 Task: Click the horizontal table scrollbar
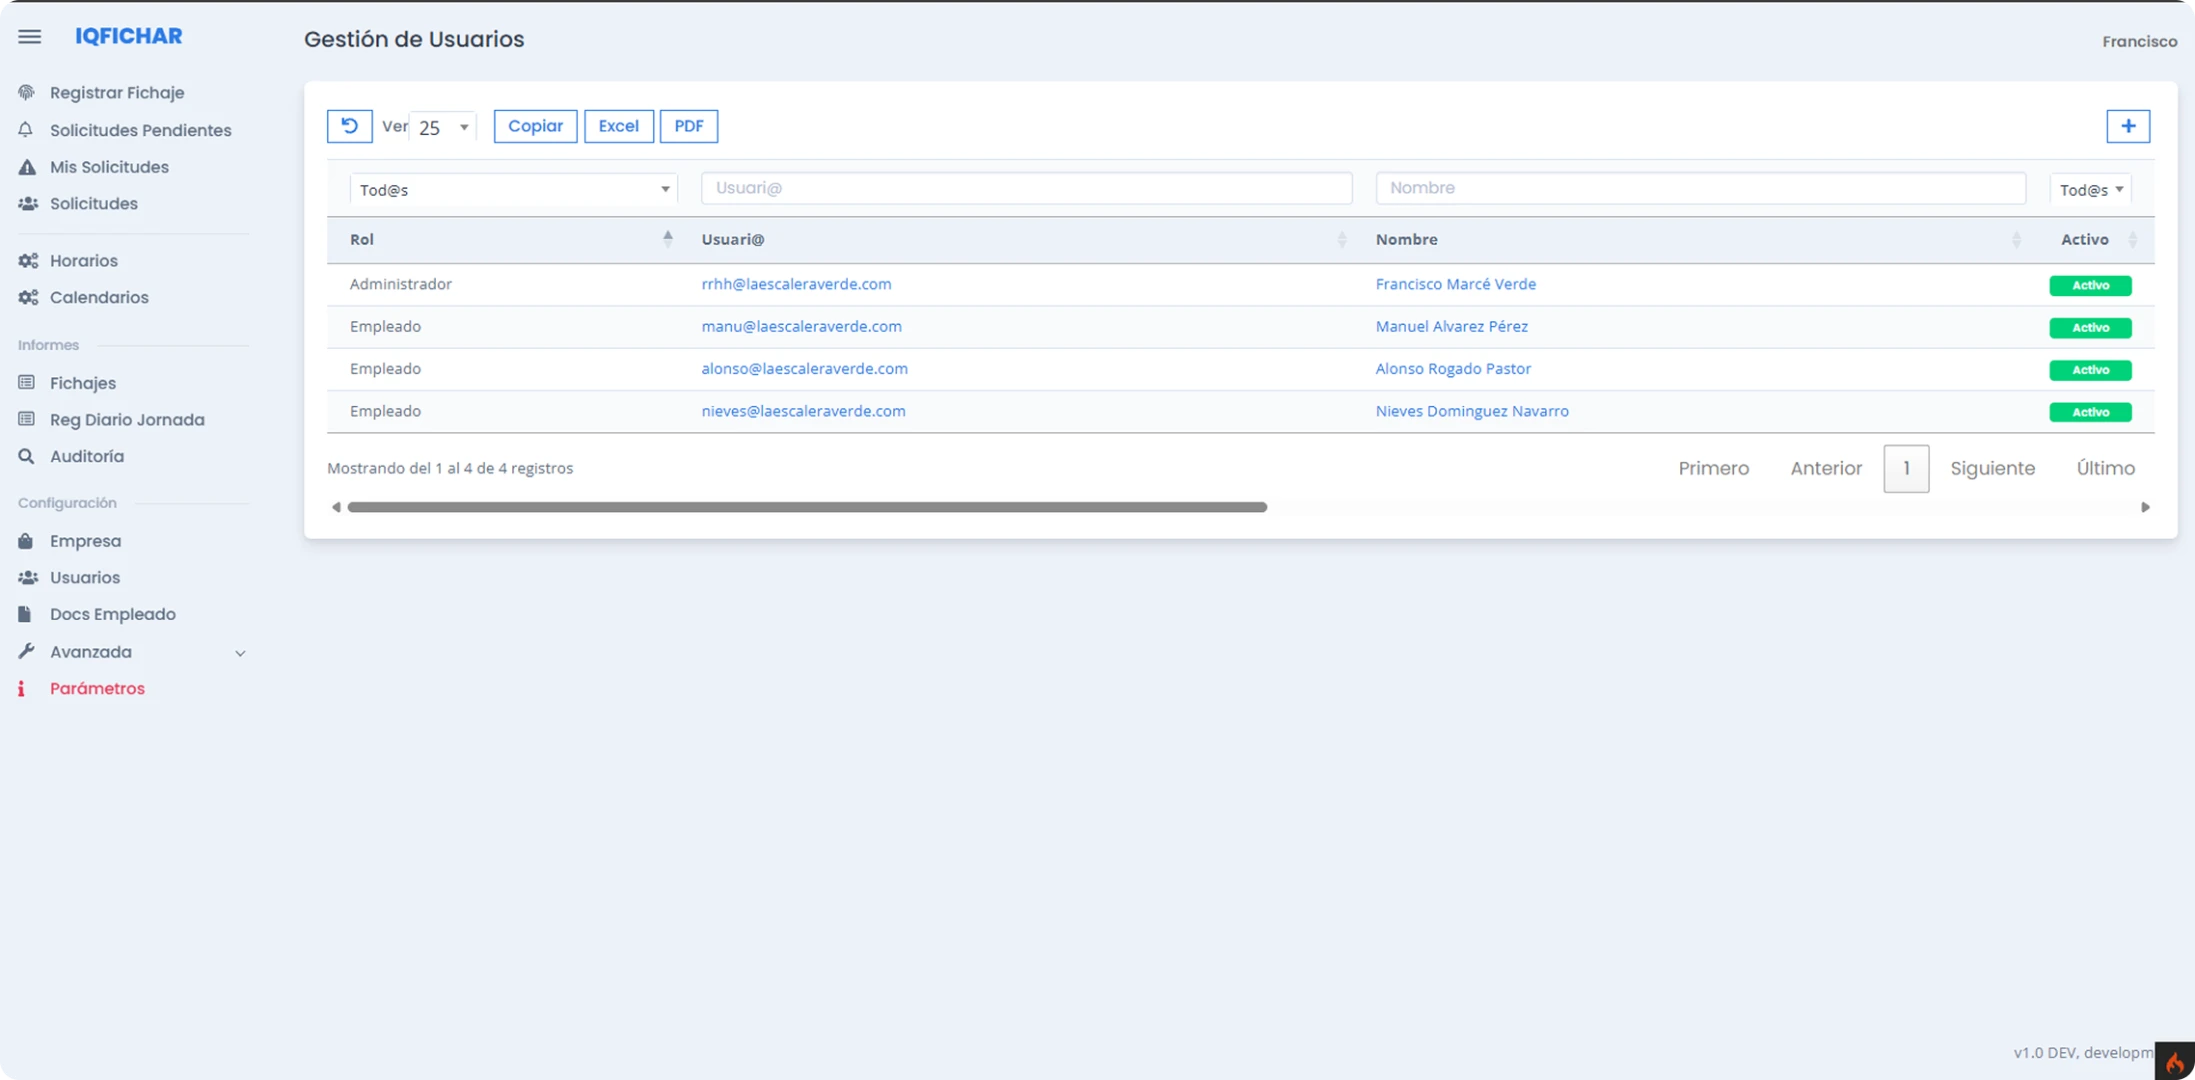pos(807,507)
